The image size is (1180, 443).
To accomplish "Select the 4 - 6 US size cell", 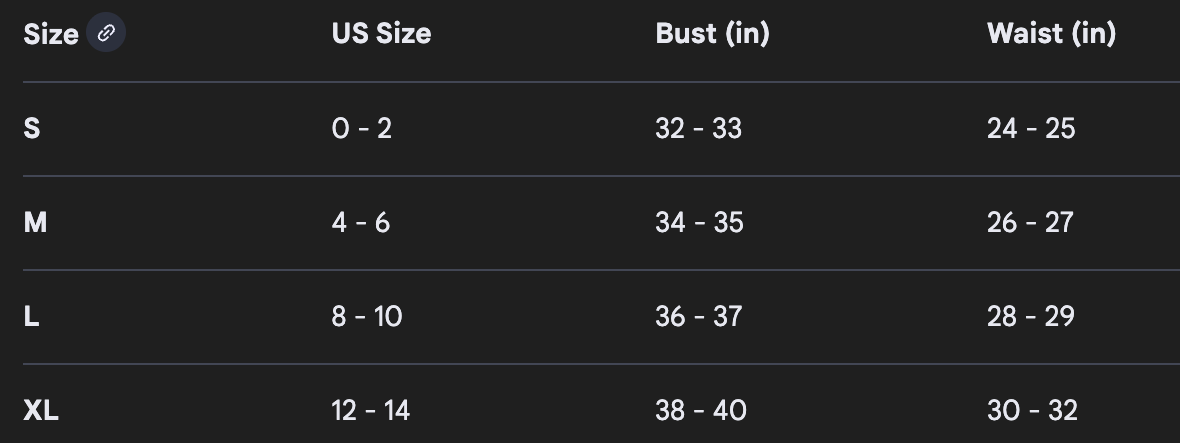I will pos(360,222).
